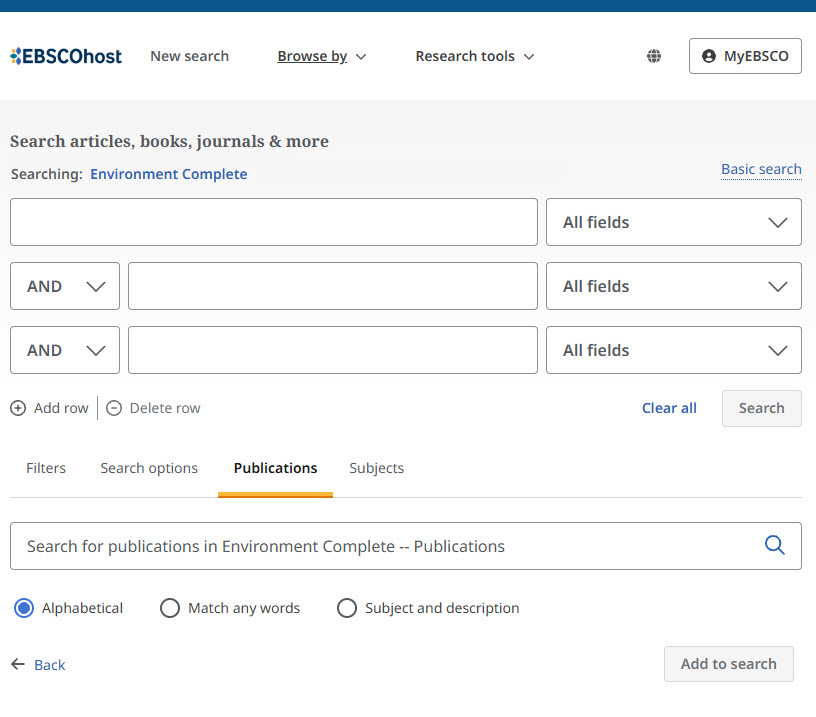This screenshot has height=717, width=816.
Task: Open the first row All fields dropdown
Action: click(673, 222)
